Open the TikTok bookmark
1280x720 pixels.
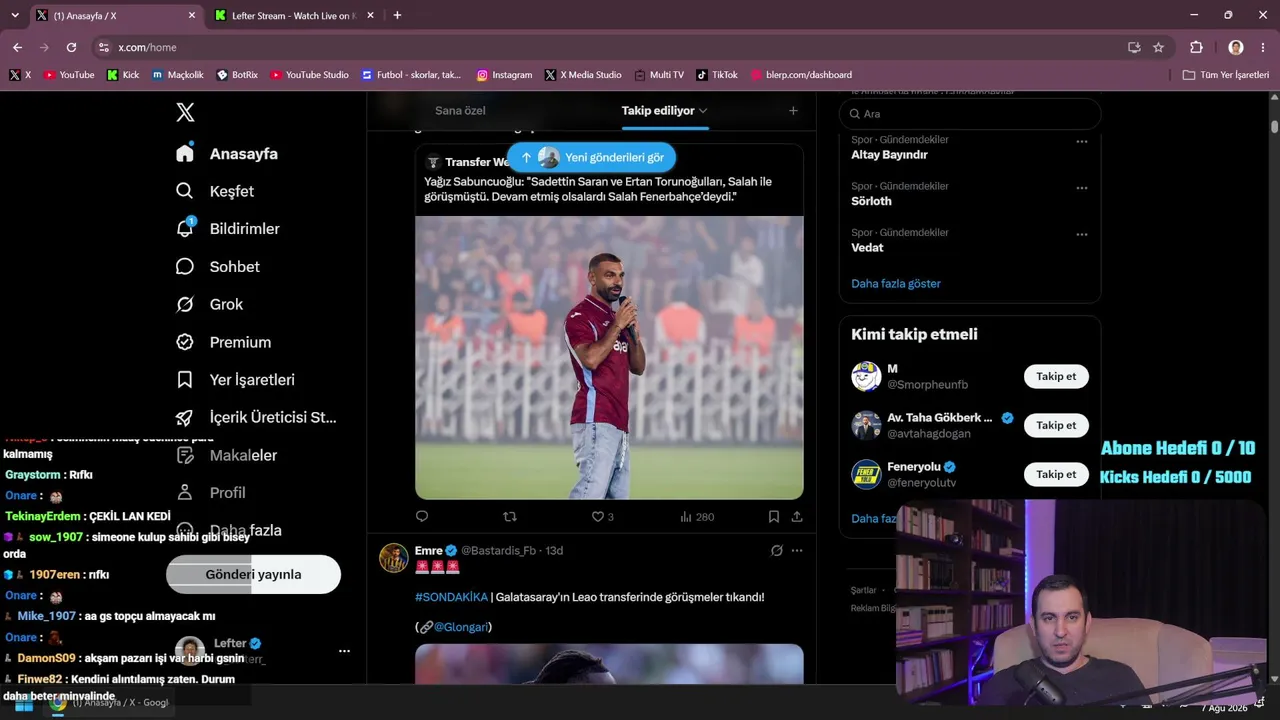[x=717, y=75]
